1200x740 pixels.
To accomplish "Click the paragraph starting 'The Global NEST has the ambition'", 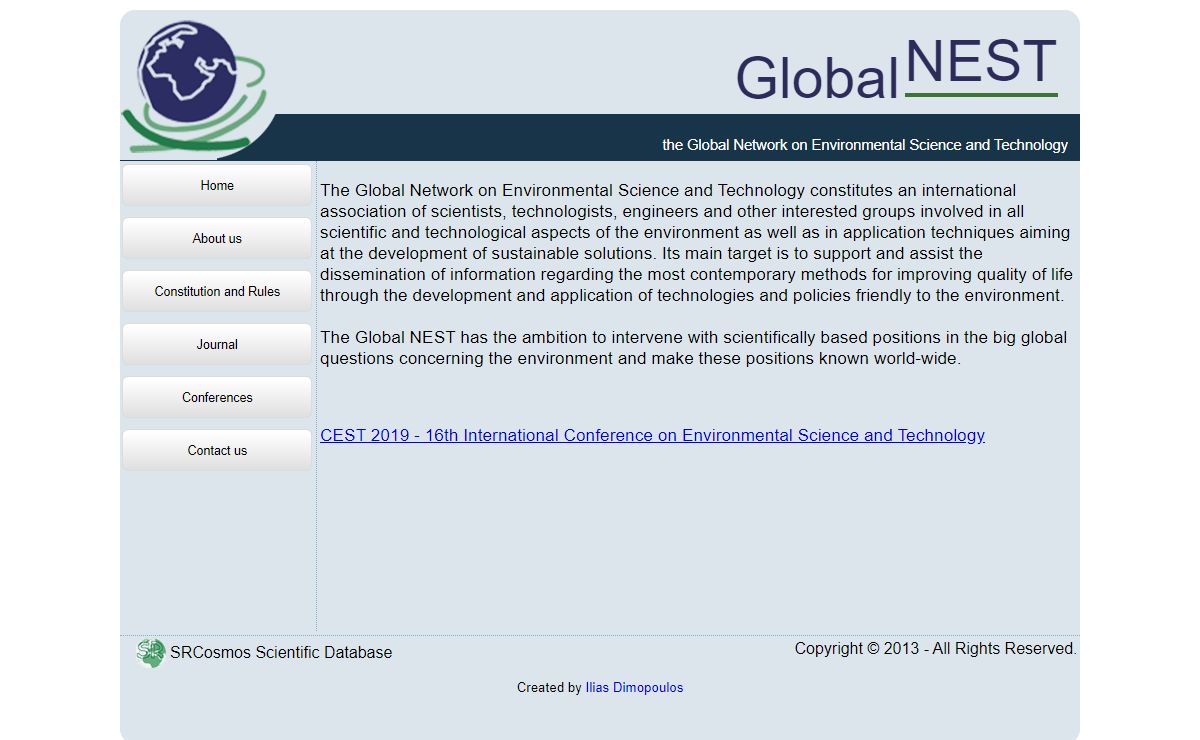I will [x=694, y=348].
